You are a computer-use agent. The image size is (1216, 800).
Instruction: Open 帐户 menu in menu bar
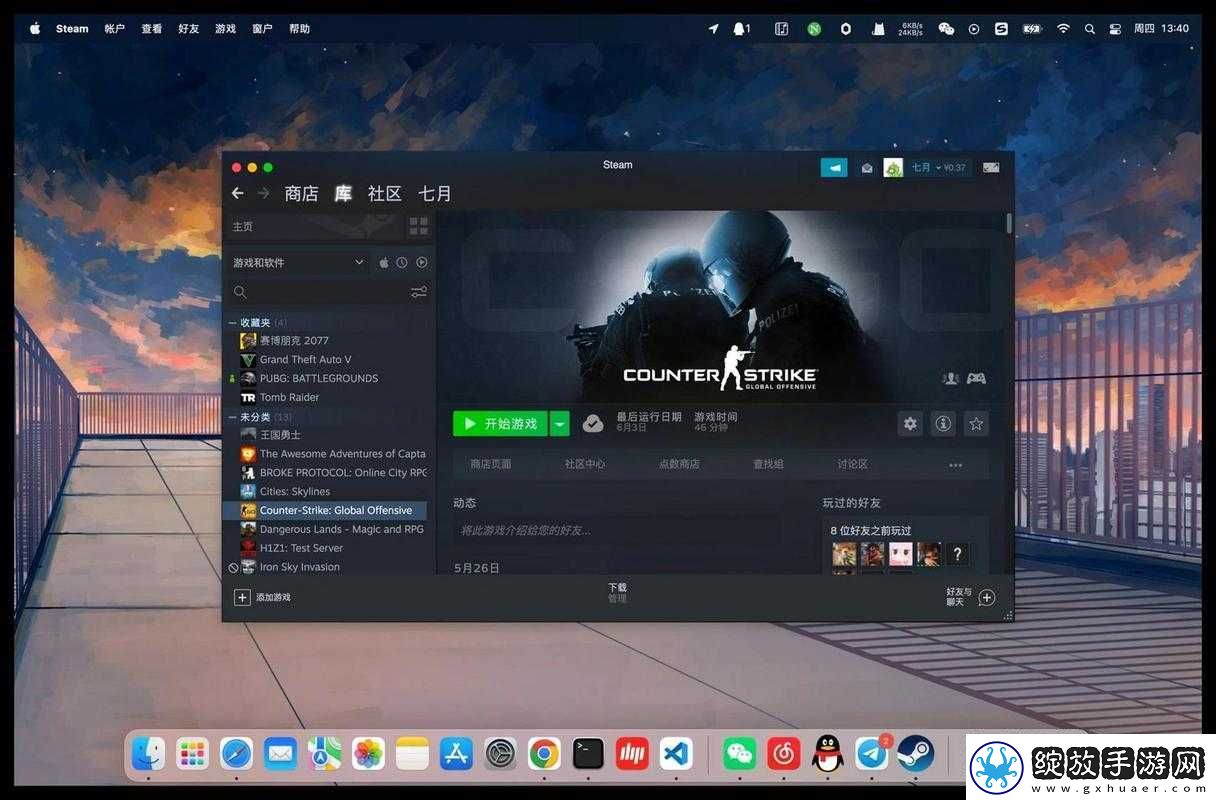click(x=115, y=29)
